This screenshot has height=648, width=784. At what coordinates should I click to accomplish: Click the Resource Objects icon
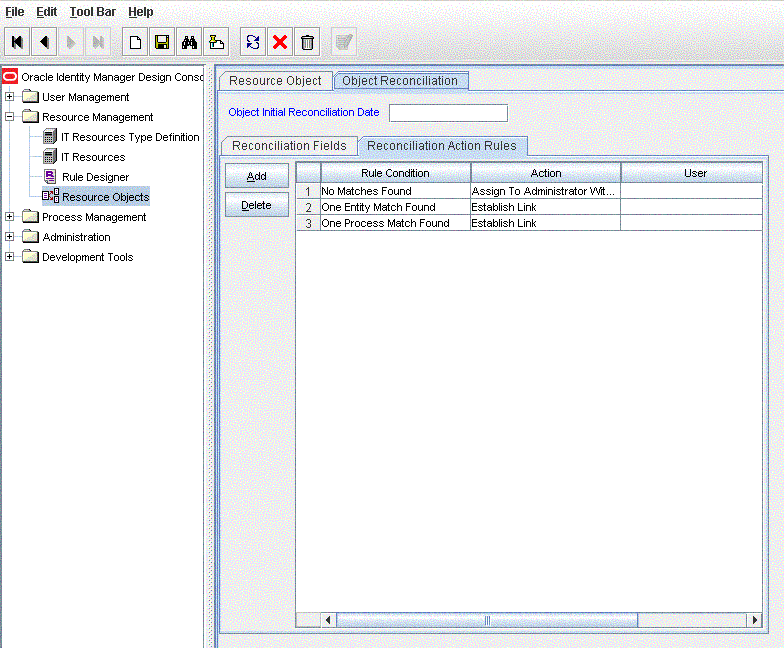point(51,196)
